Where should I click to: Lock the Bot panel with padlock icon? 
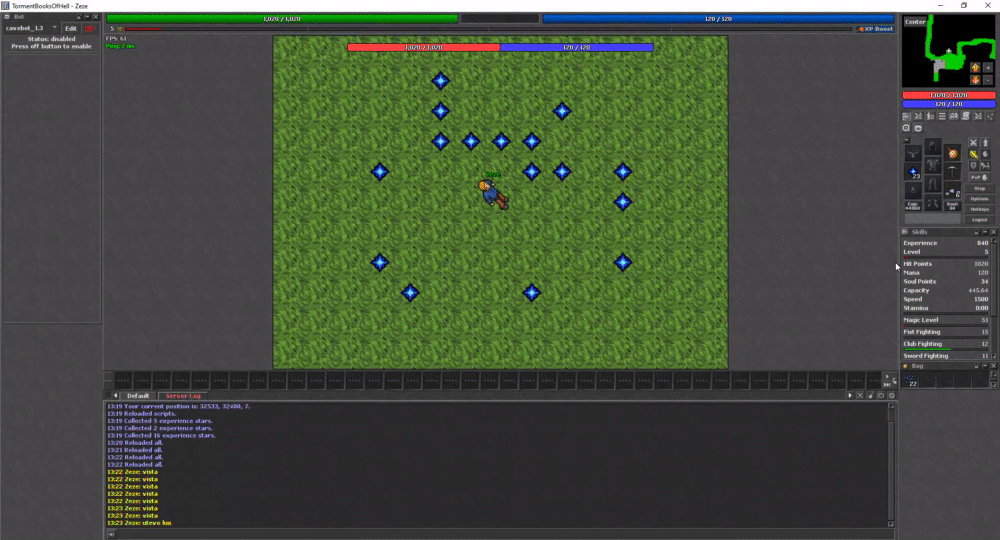click(x=79, y=17)
